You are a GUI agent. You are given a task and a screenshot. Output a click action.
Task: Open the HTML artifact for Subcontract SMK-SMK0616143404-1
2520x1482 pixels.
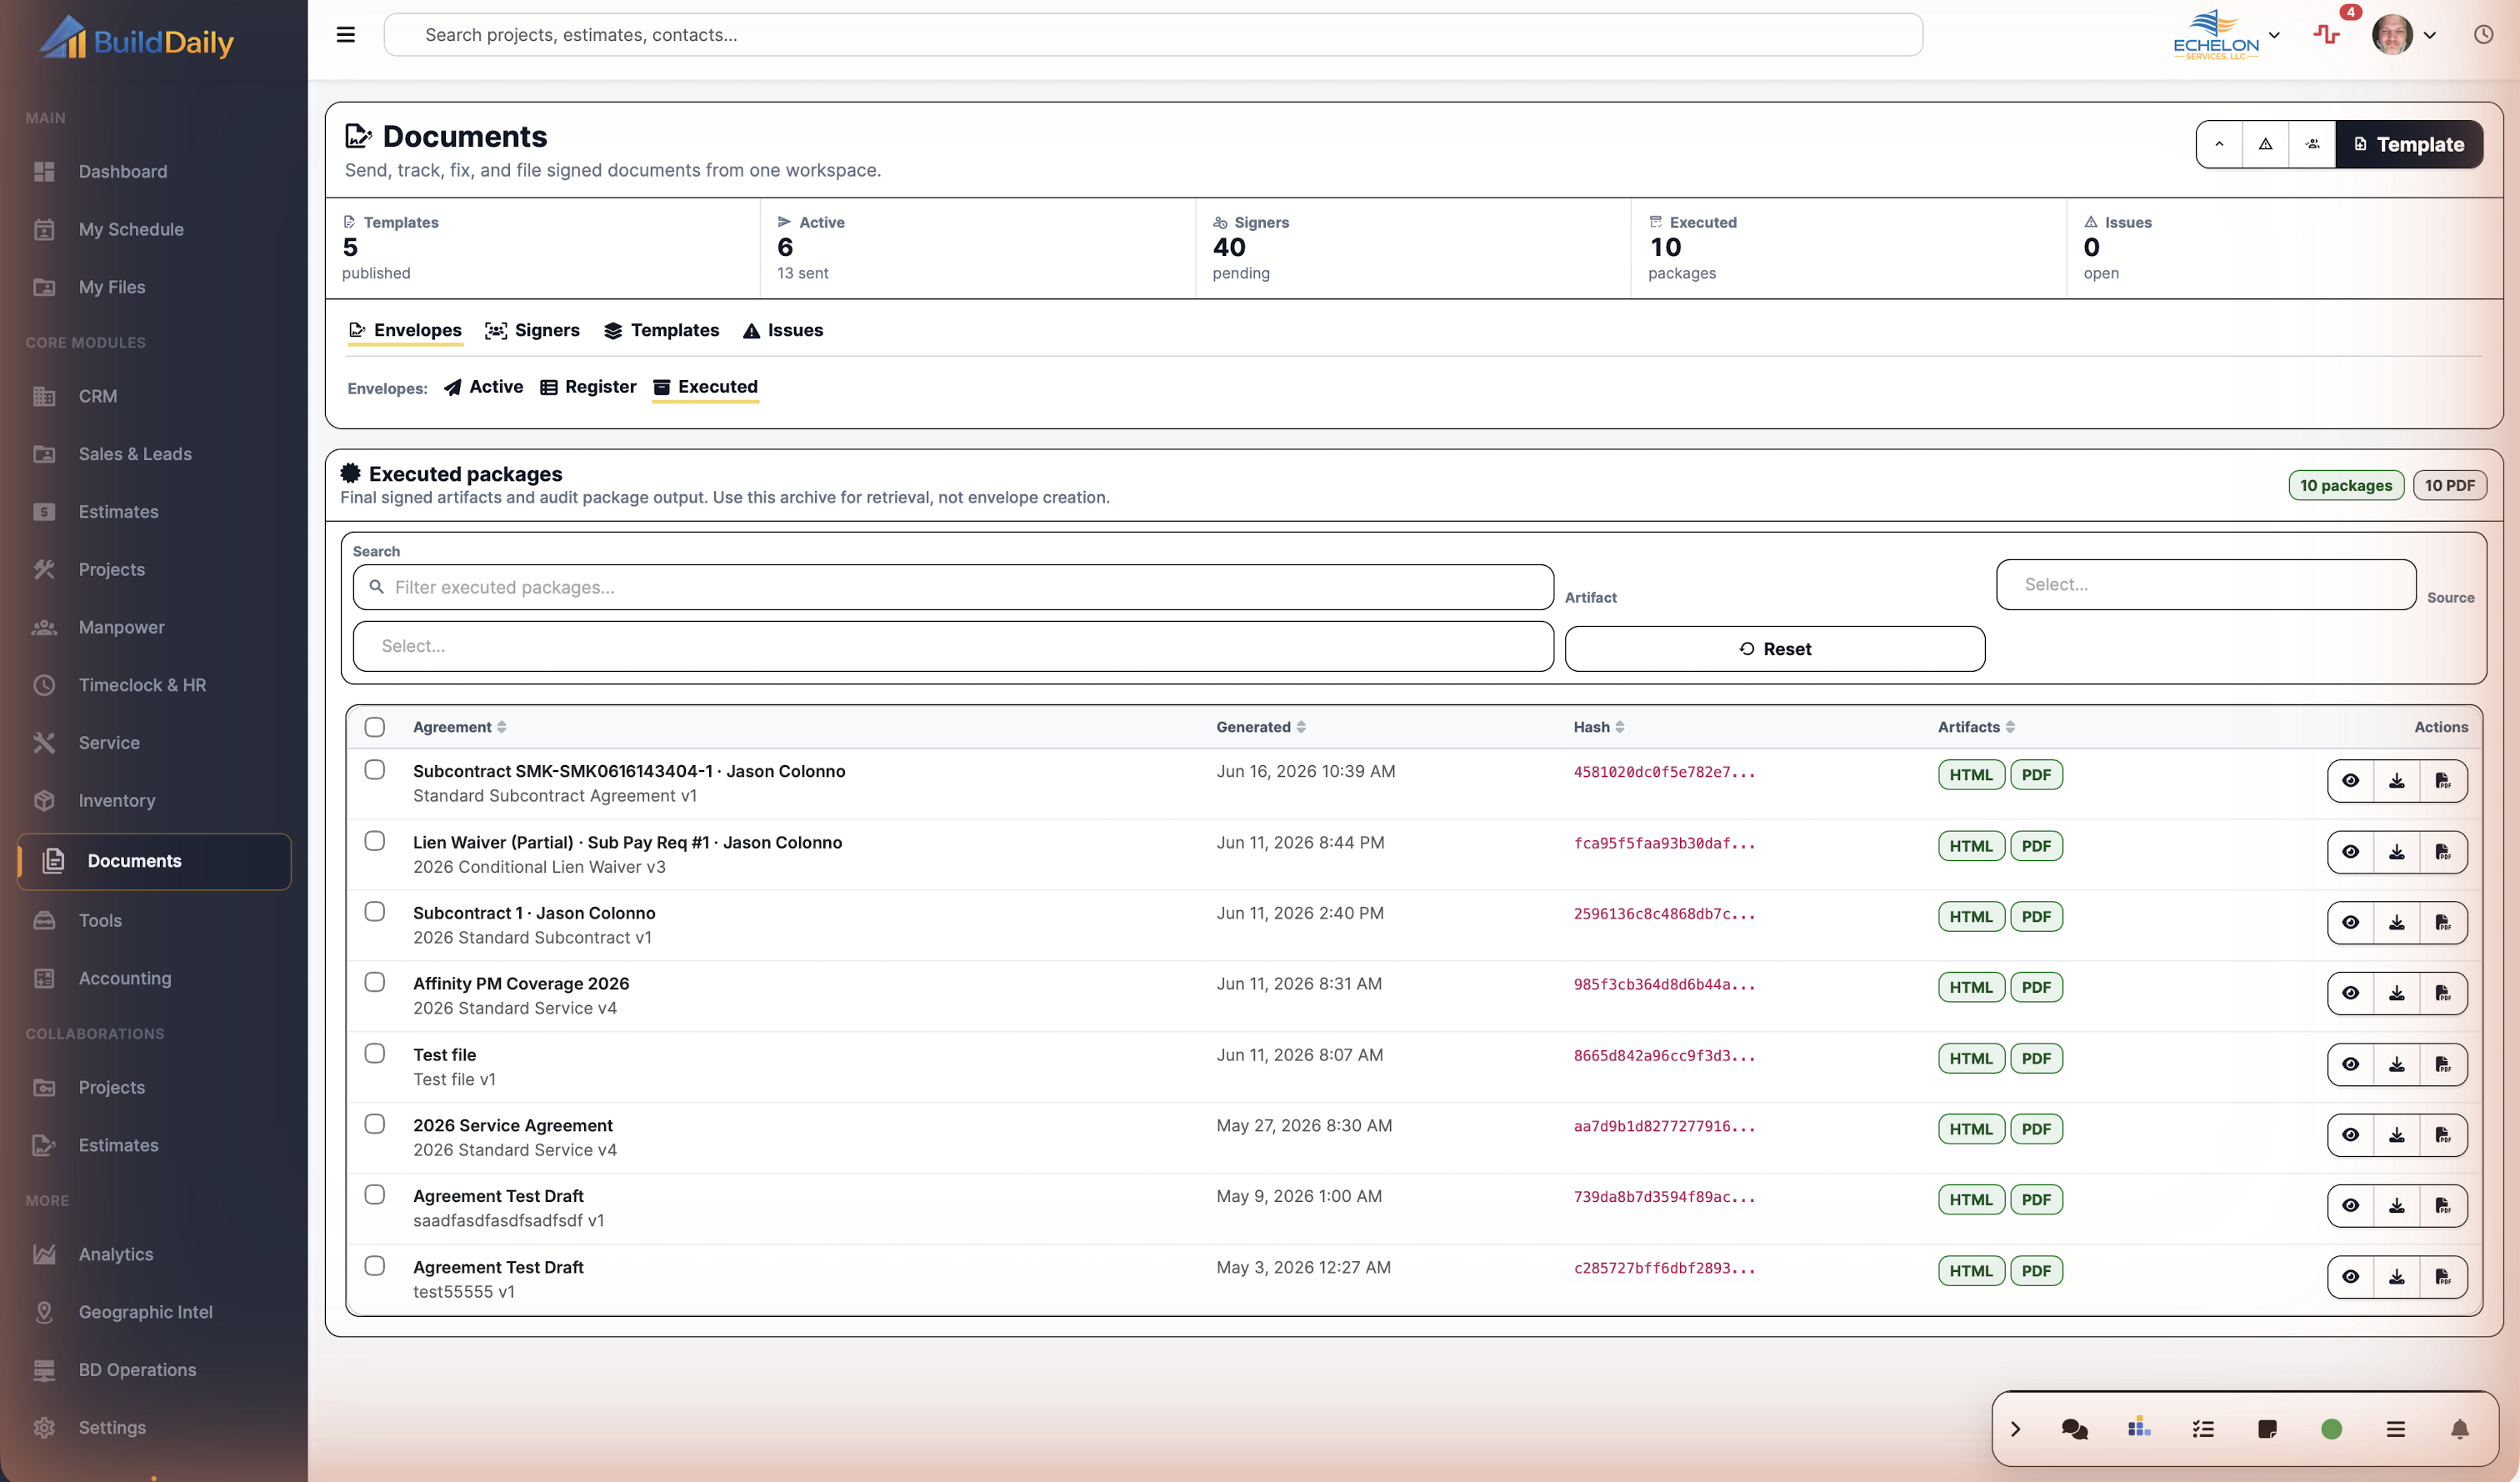(1970, 775)
